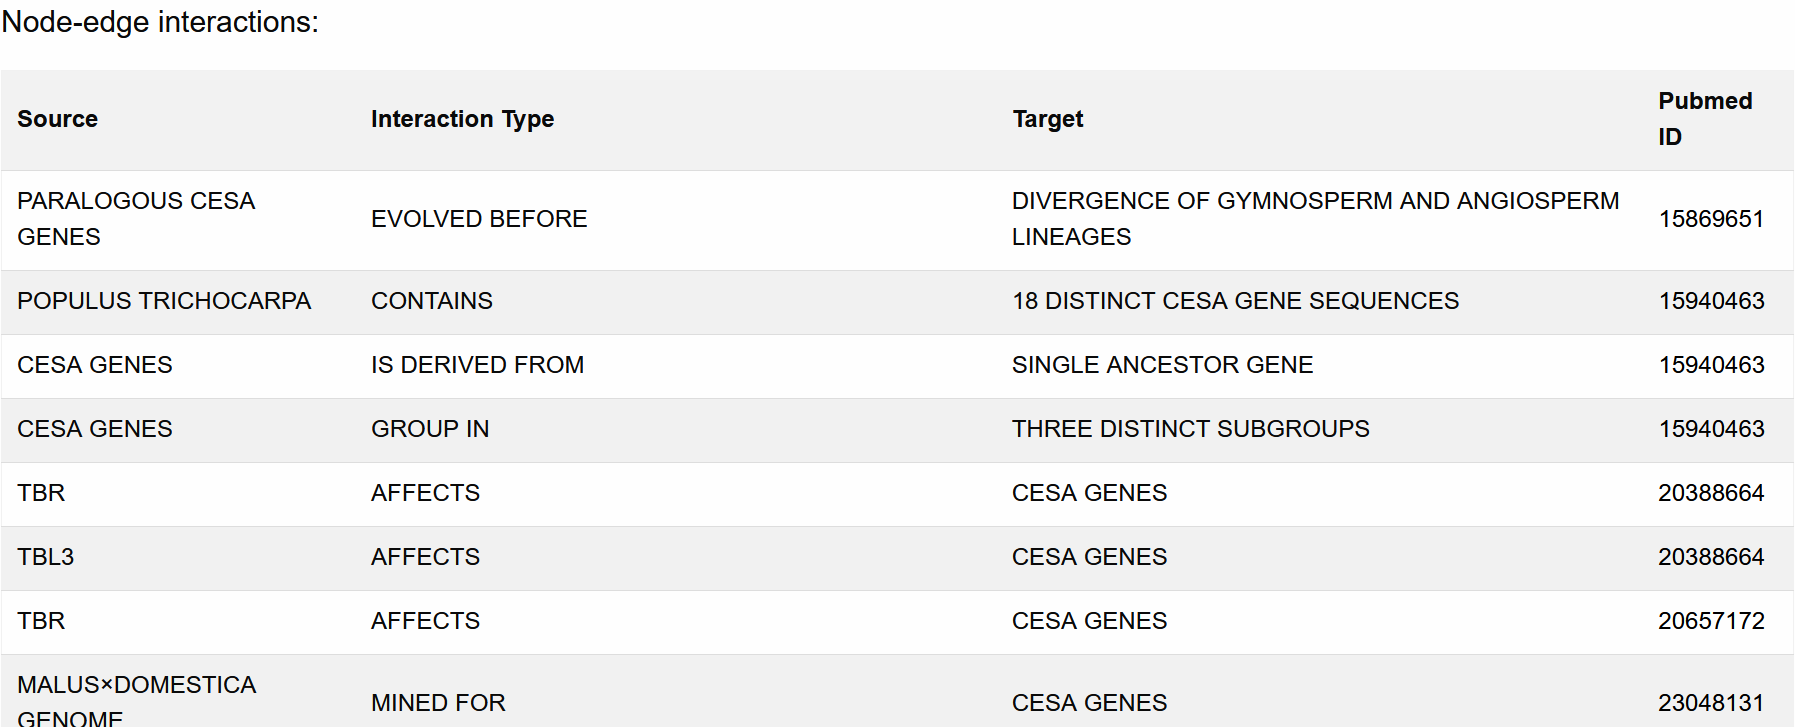The image size is (1795, 727).
Task: Select the EVOLVED BEFORE interaction cell
Action: click(x=479, y=219)
